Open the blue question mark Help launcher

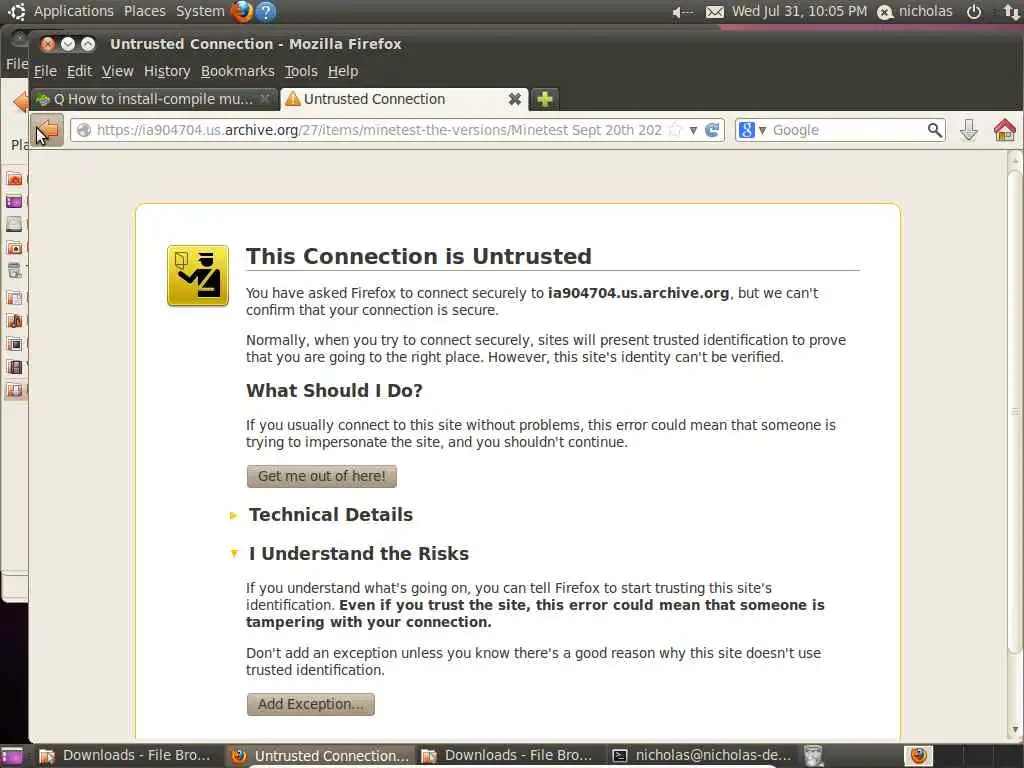pos(266,11)
